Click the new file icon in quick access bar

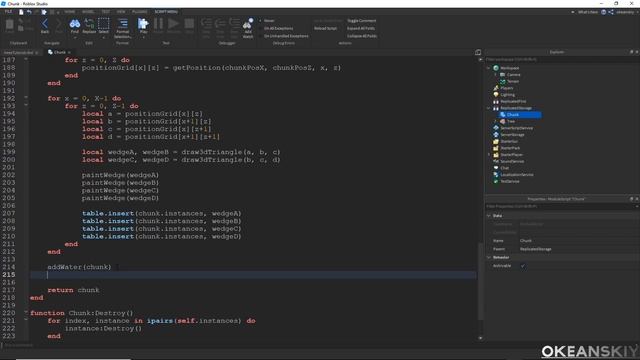tap(21, 12)
